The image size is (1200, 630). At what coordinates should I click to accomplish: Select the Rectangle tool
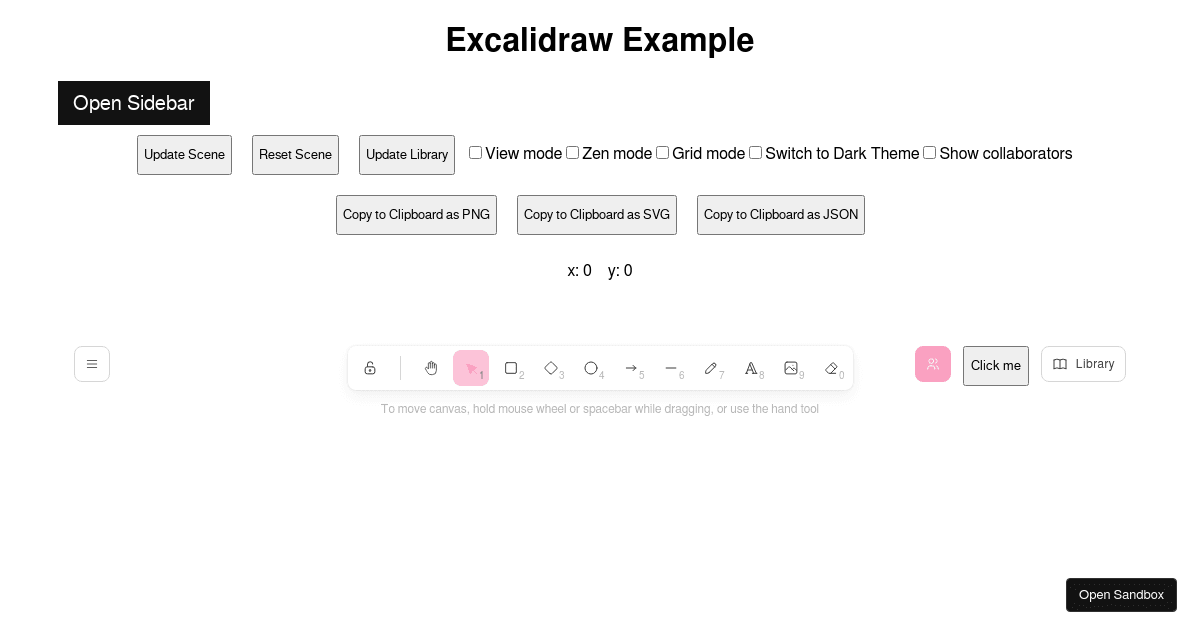[x=511, y=368]
